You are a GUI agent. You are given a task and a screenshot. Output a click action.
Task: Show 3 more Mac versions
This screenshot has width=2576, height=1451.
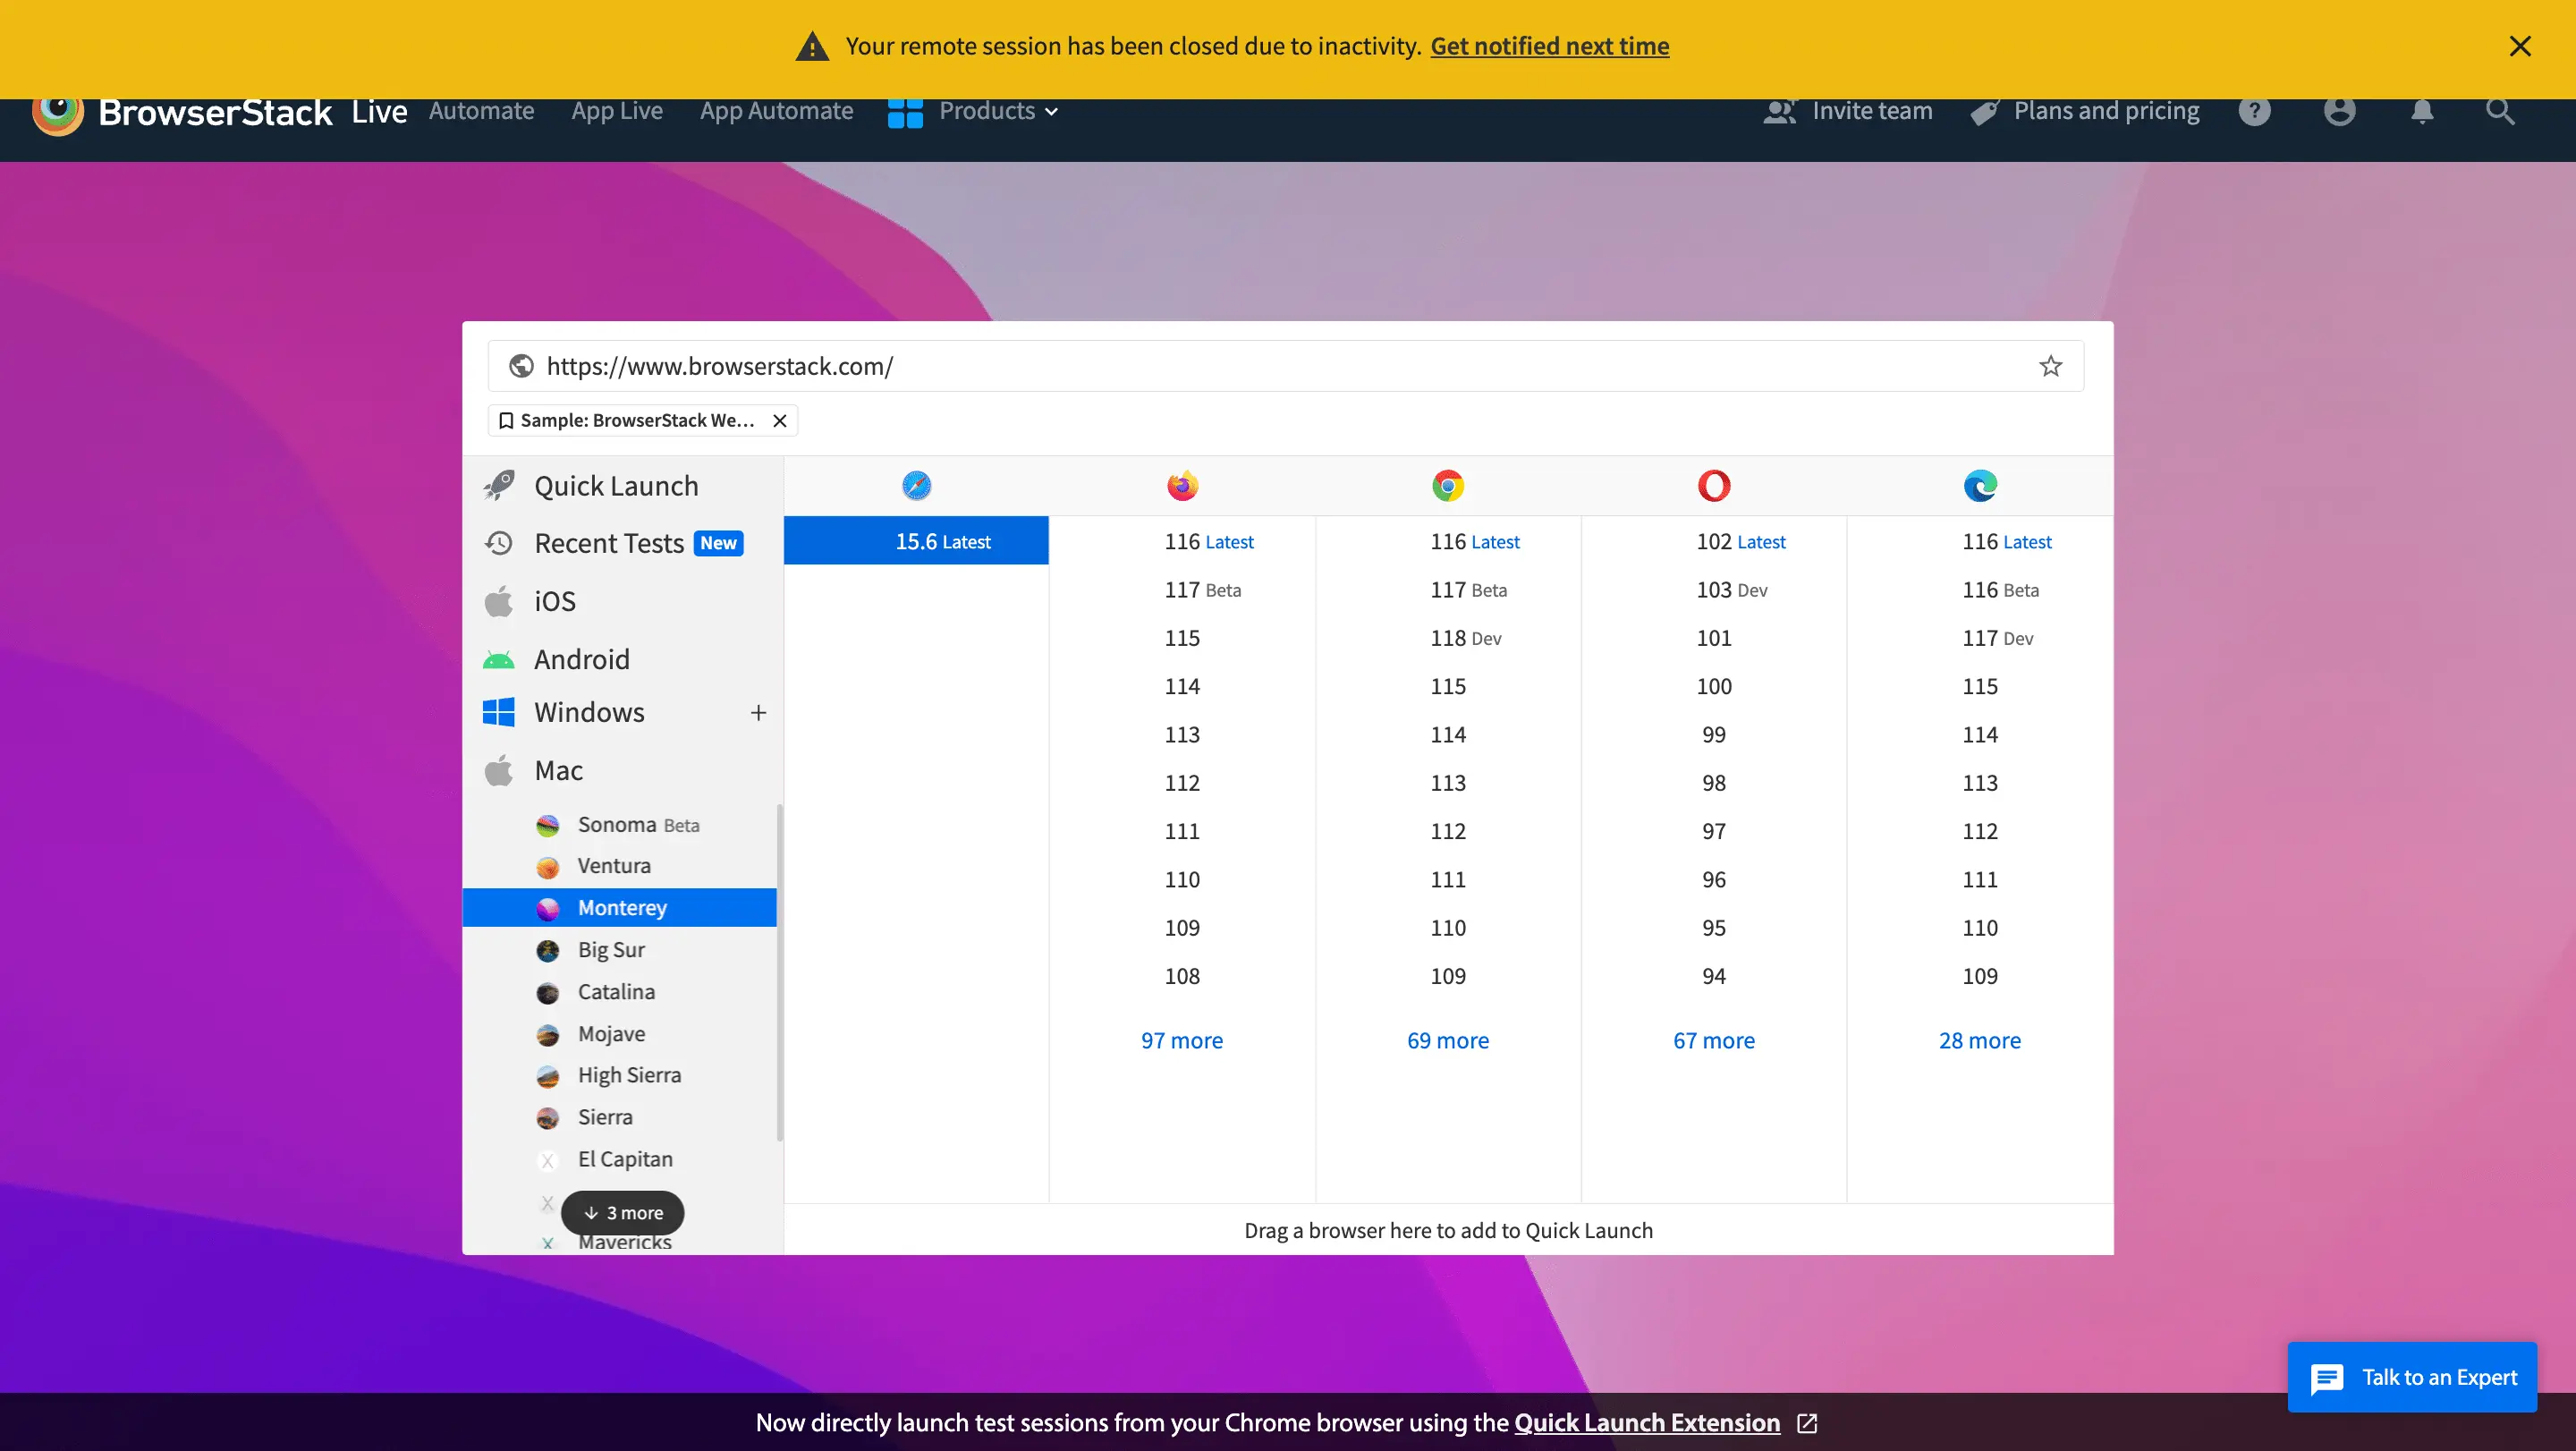click(623, 1213)
